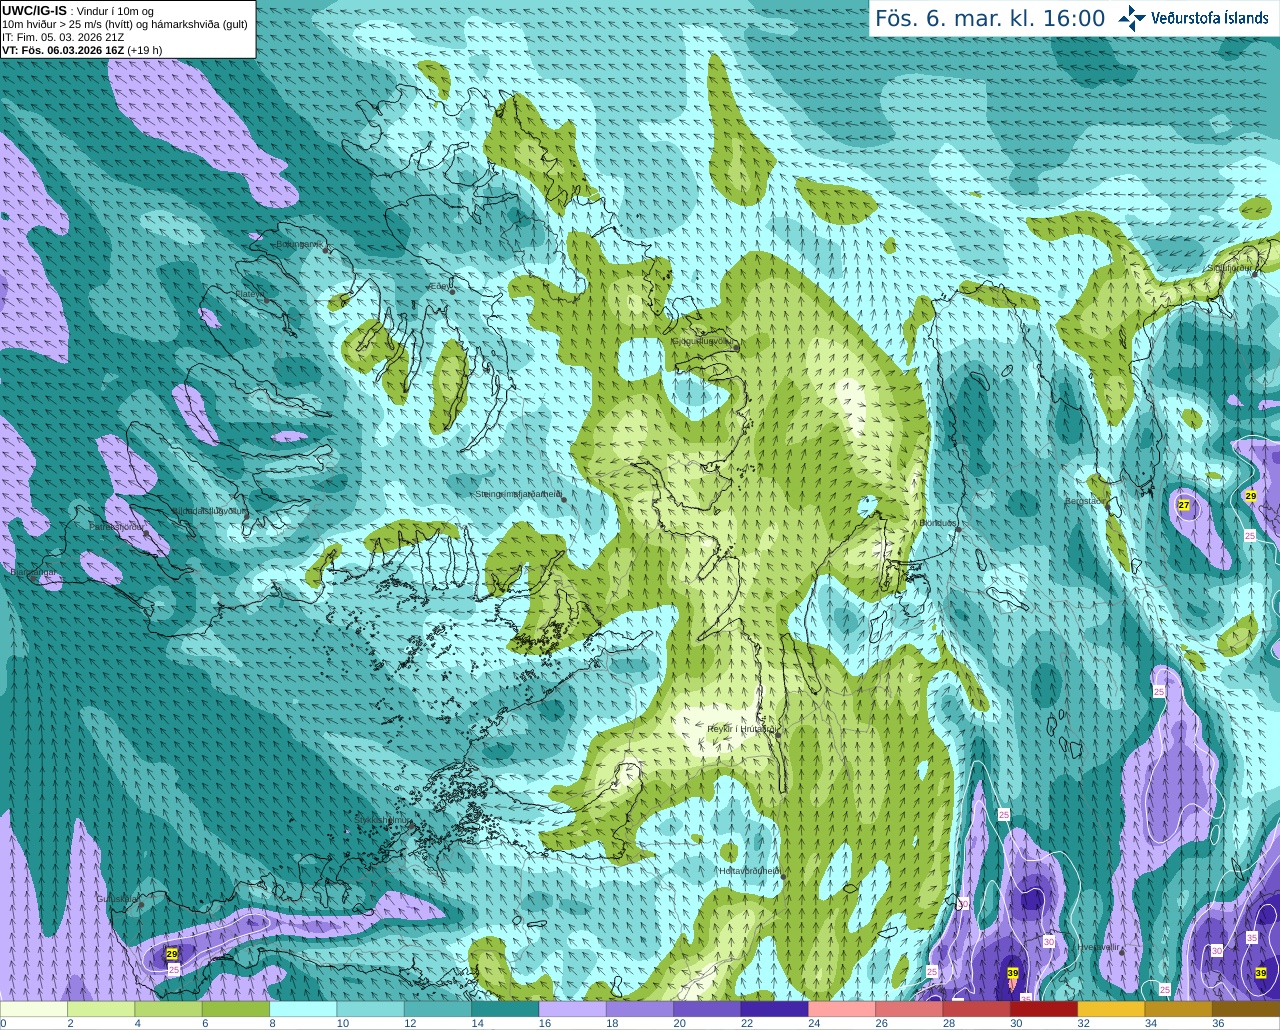This screenshot has height=1030, width=1280.
Task: Click the legend value '8' on the scale
Action: coord(272,1023)
